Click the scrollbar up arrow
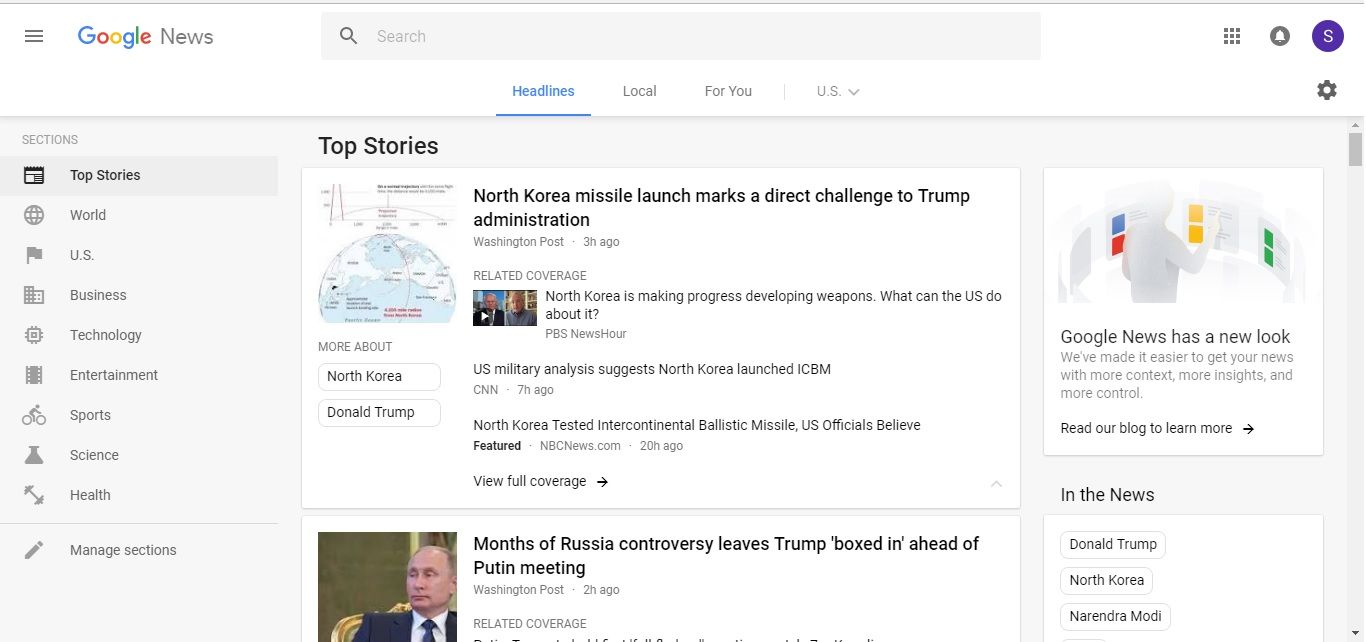Screen dimensions: 1366x642 point(1355,124)
